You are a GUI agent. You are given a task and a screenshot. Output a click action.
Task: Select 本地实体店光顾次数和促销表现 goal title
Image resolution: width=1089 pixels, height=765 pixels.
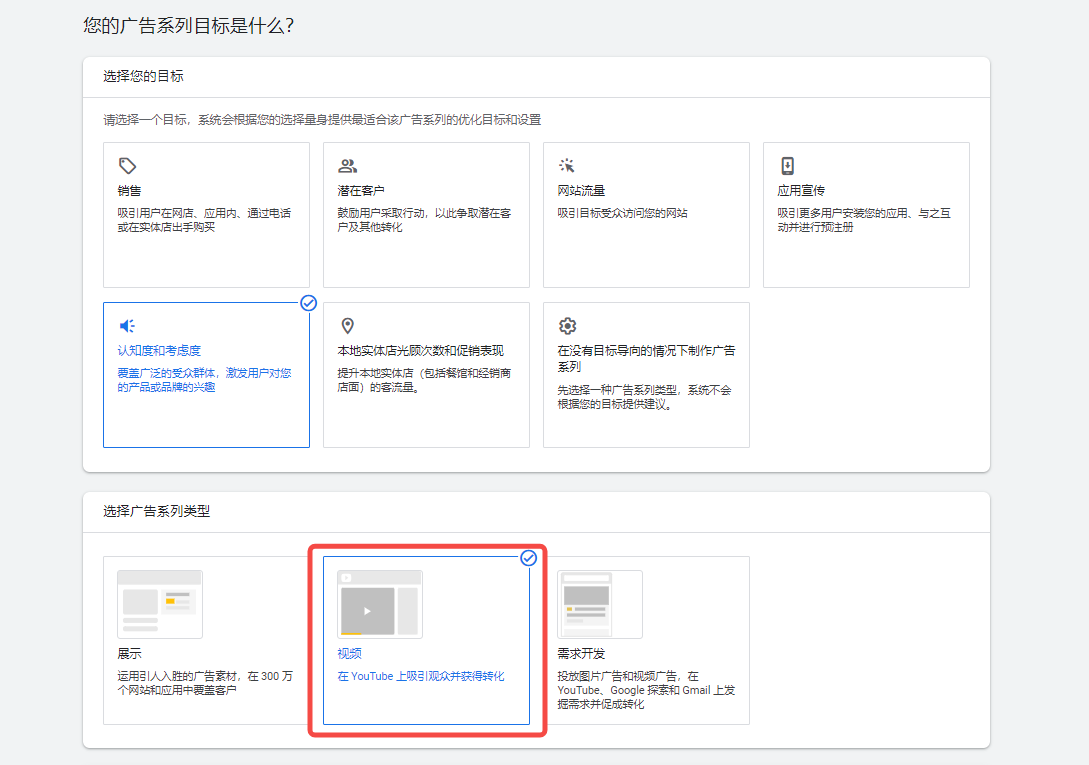(x=420, y=351)
